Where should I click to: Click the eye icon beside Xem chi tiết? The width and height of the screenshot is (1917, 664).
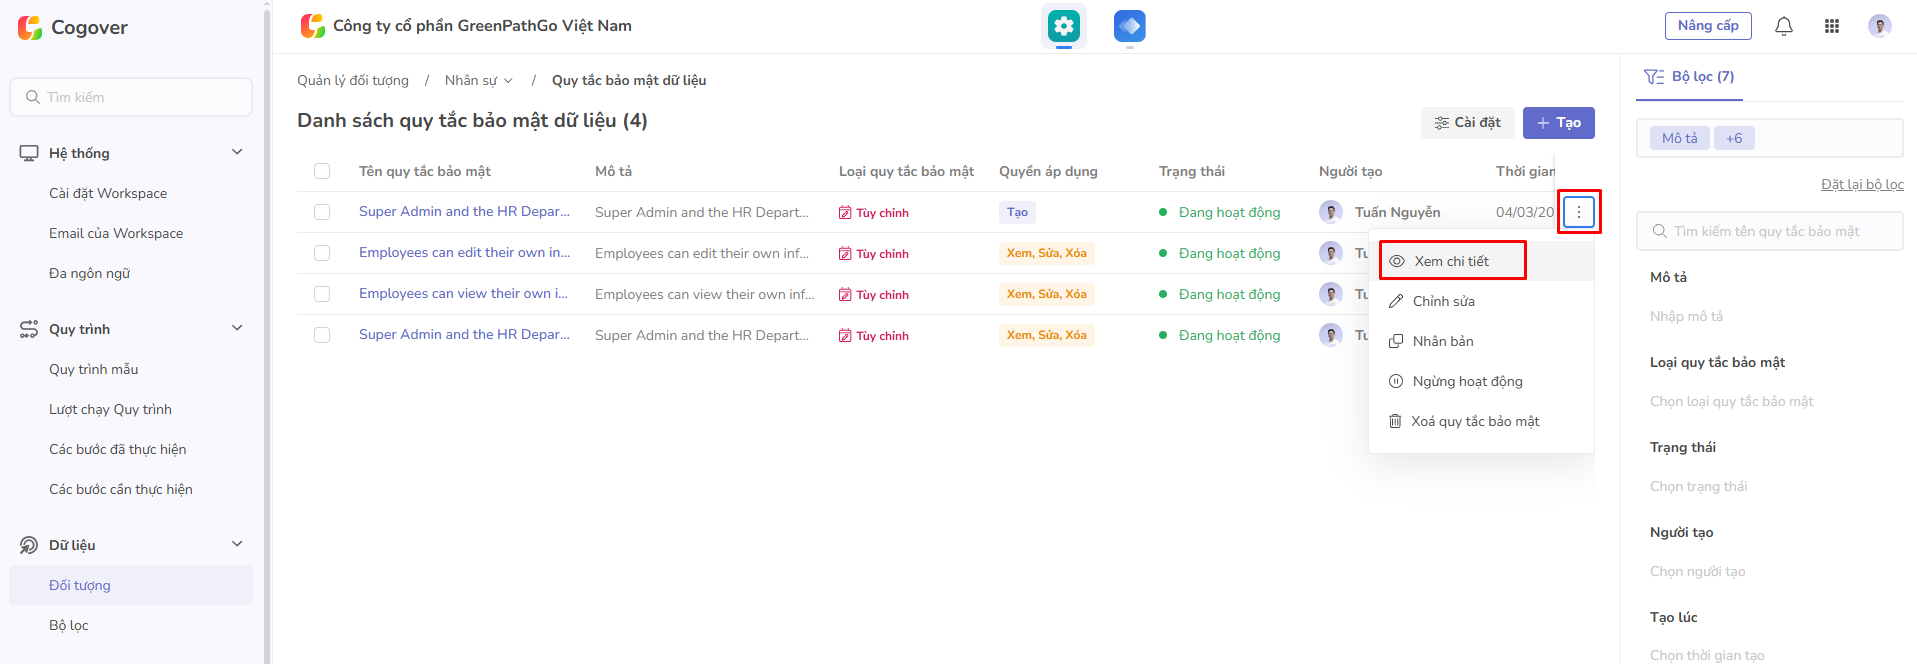[1397, 261]
